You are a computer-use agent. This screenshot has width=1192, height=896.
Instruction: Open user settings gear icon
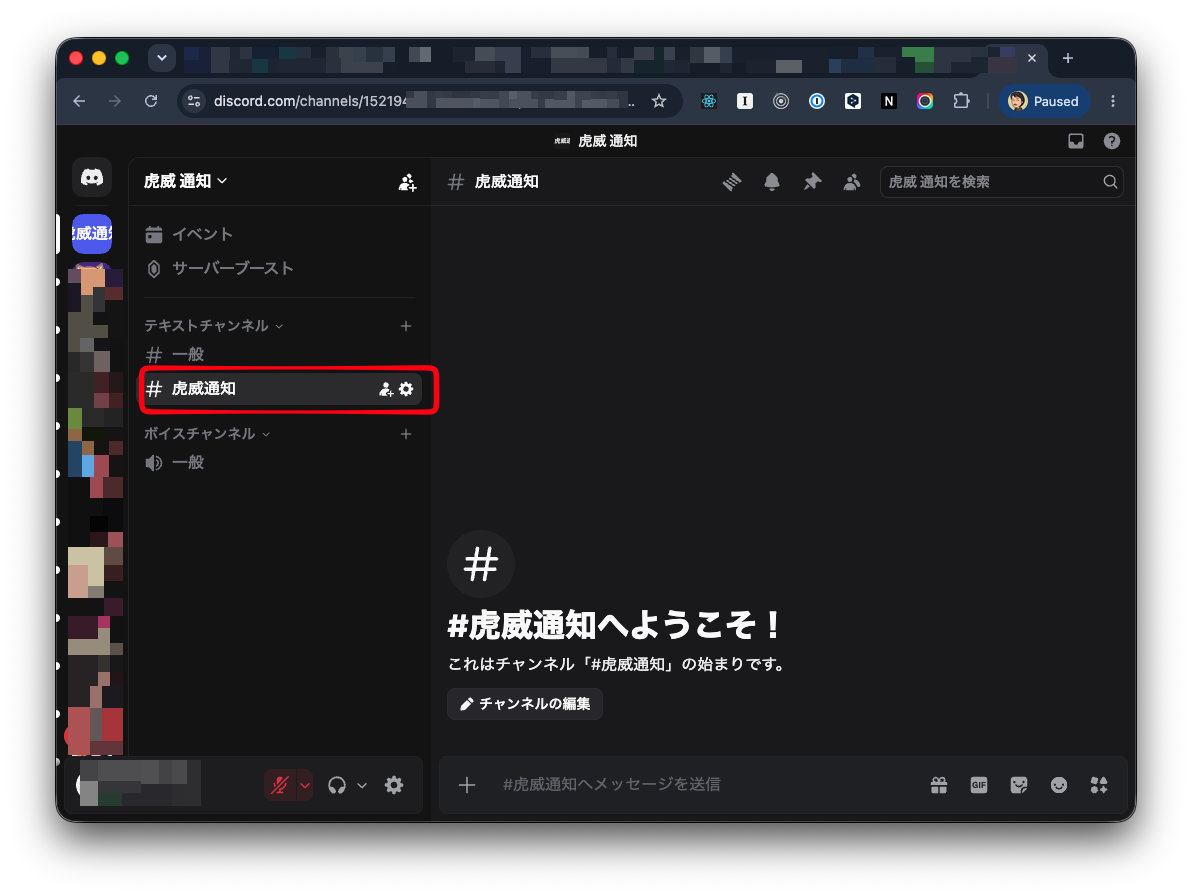[394, 785]
